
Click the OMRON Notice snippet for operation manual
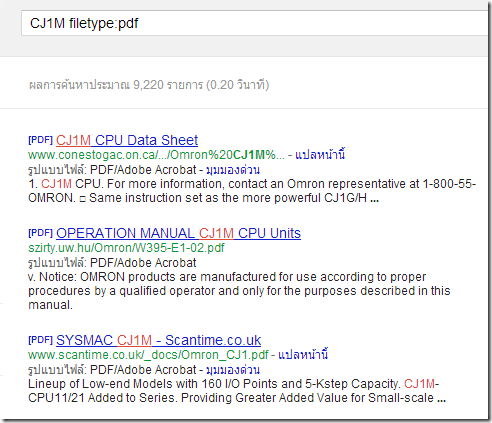point(239,291)
